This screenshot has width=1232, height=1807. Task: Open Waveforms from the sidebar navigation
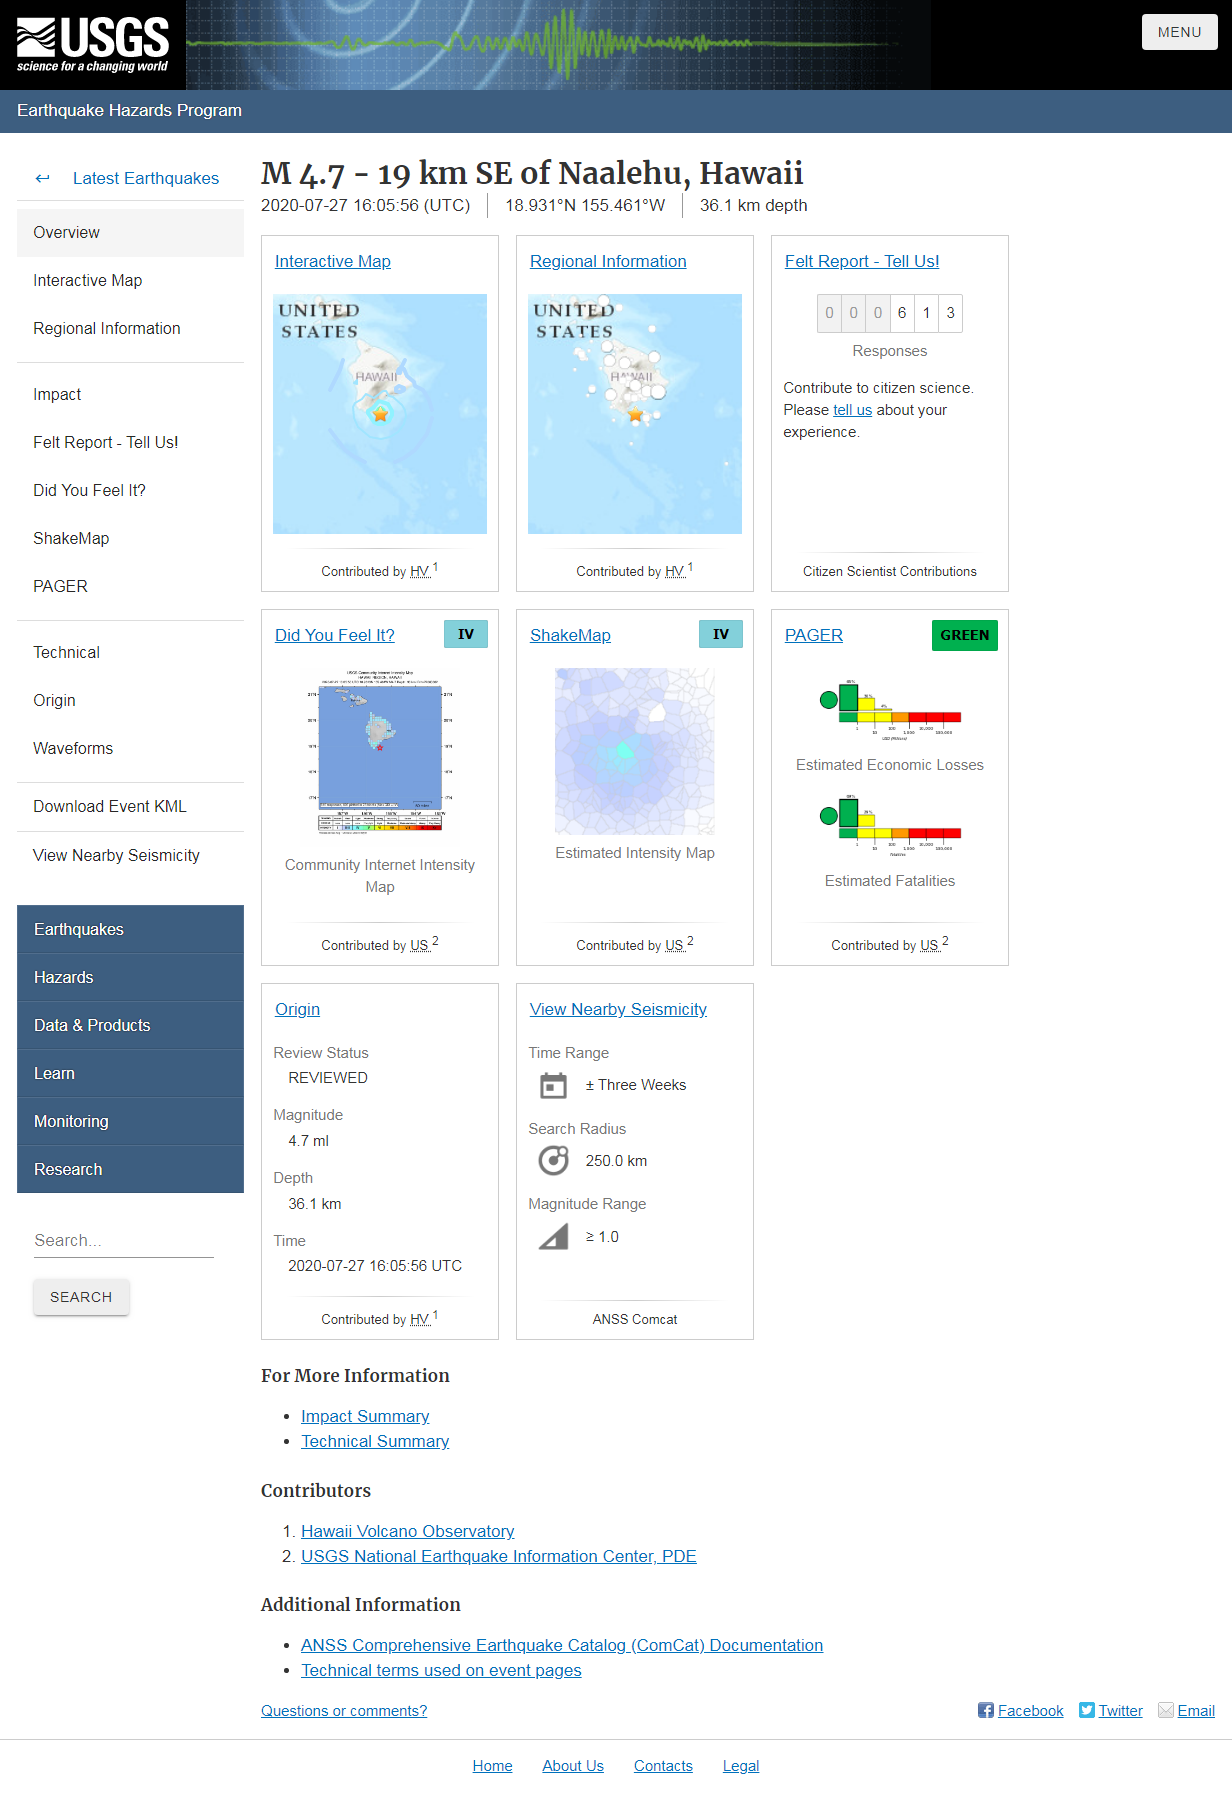point(73,748)
